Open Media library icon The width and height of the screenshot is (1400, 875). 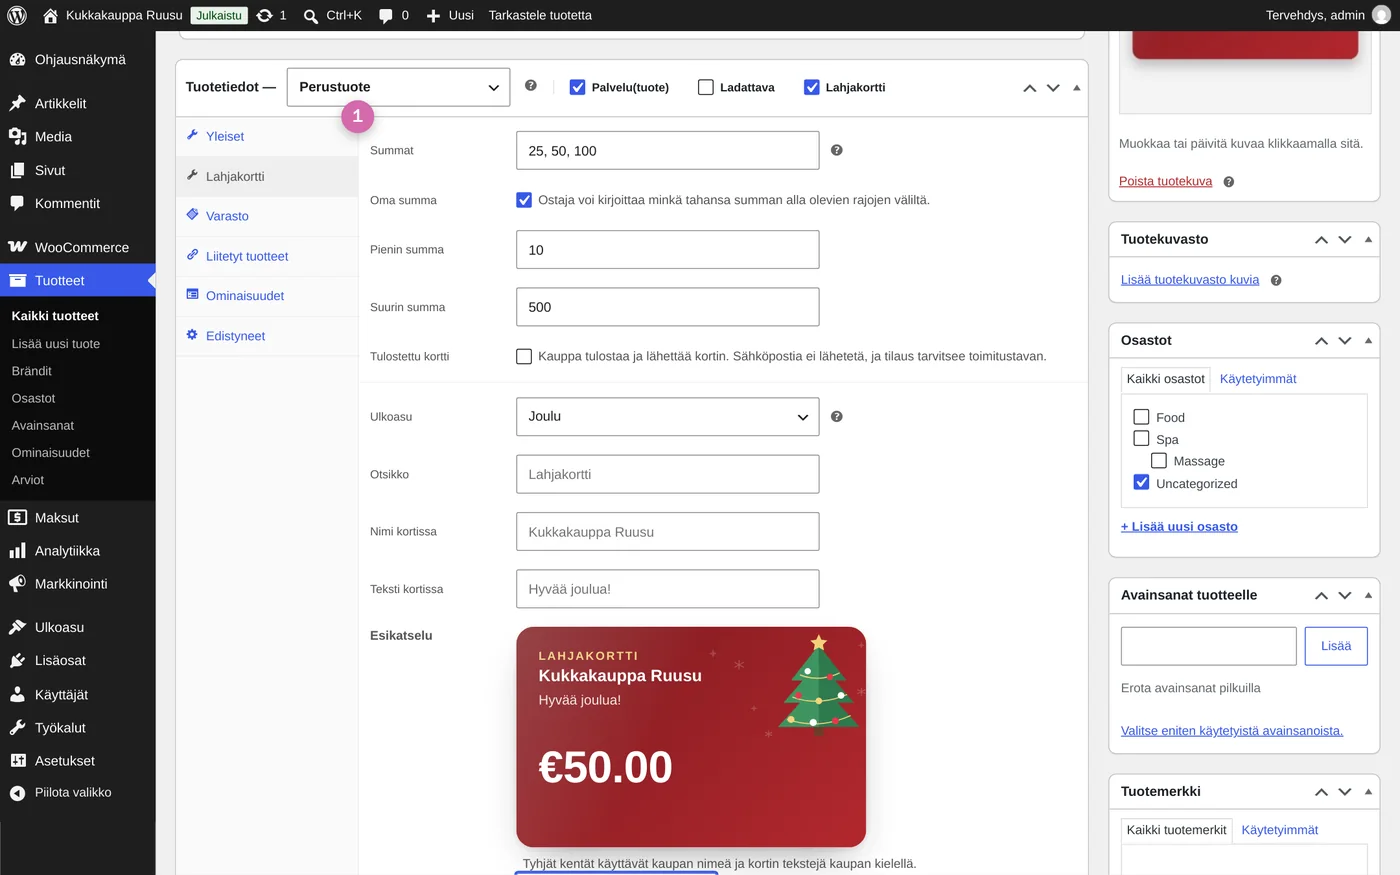[x=17, y=136]
